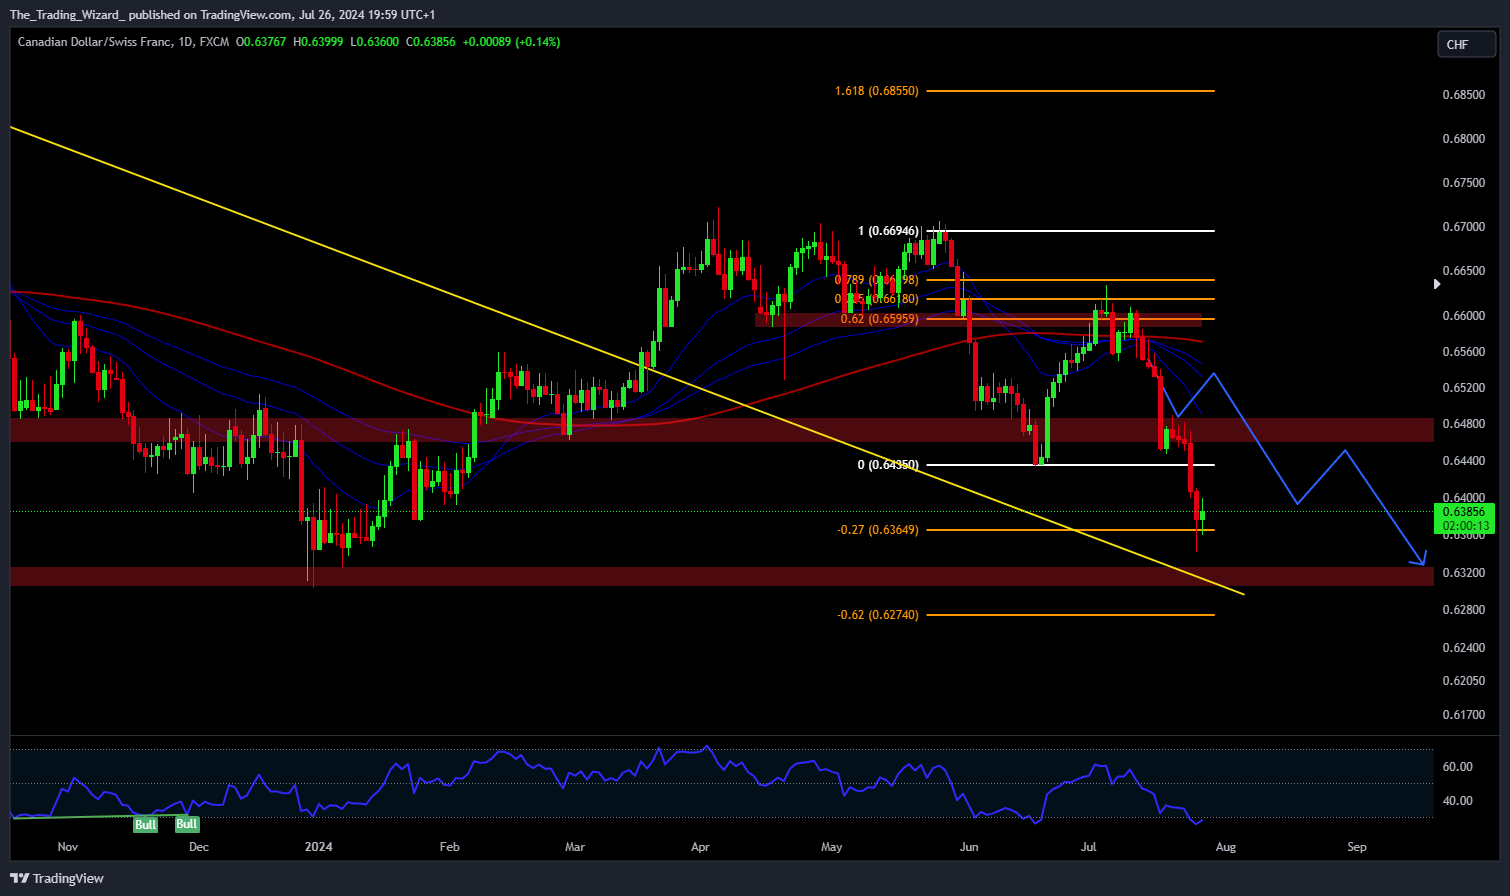
Task: Click the 0.65600 price axis label
Action: (1463, 352)
